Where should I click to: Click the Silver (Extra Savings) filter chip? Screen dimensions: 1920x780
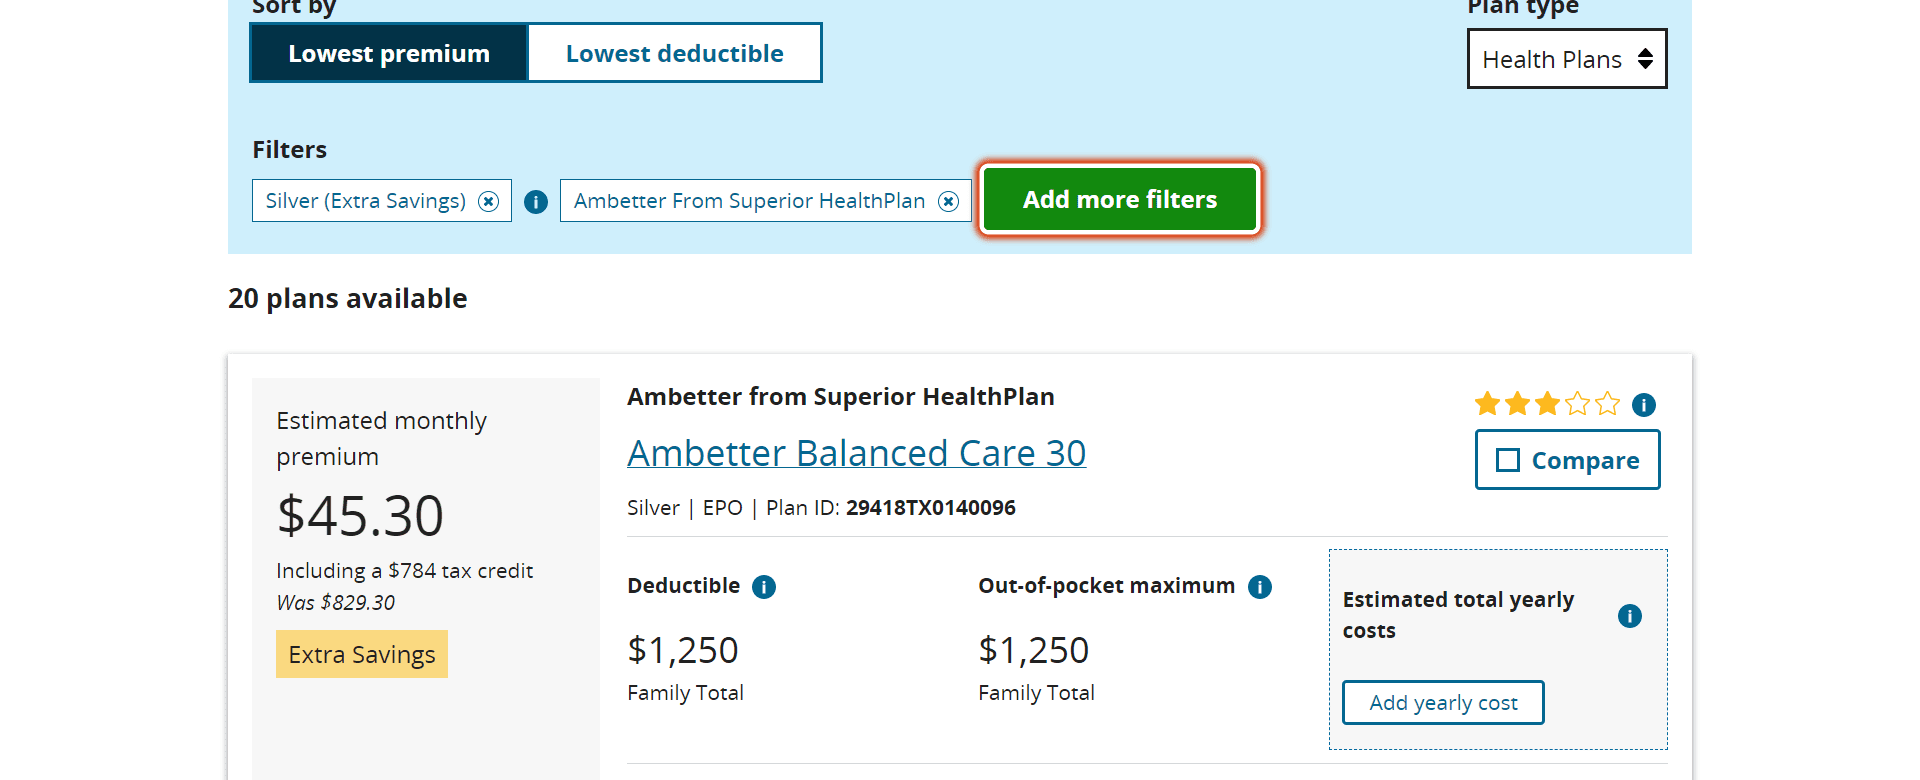366,201
